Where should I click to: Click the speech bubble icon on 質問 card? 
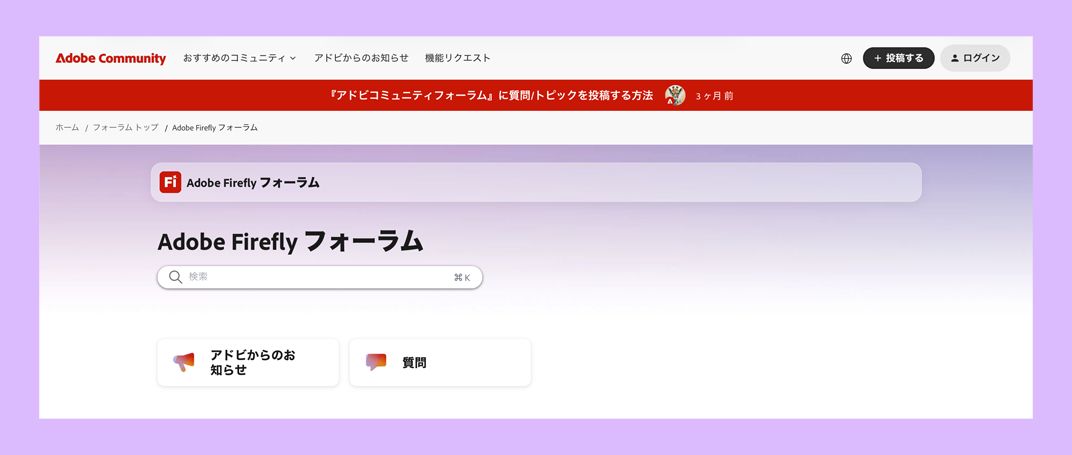[375, 362]
